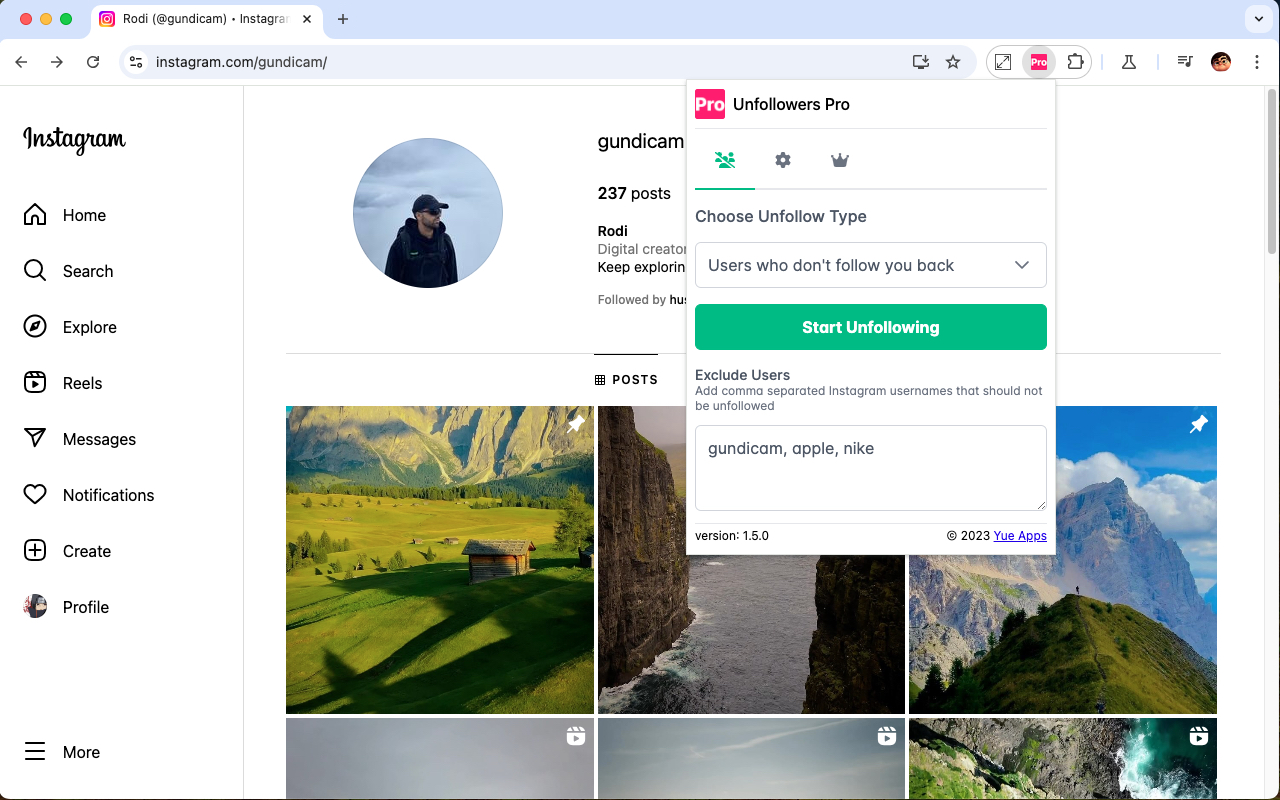
Task: Open the Chrome extensions puzzle icon
Action: 1075,62
